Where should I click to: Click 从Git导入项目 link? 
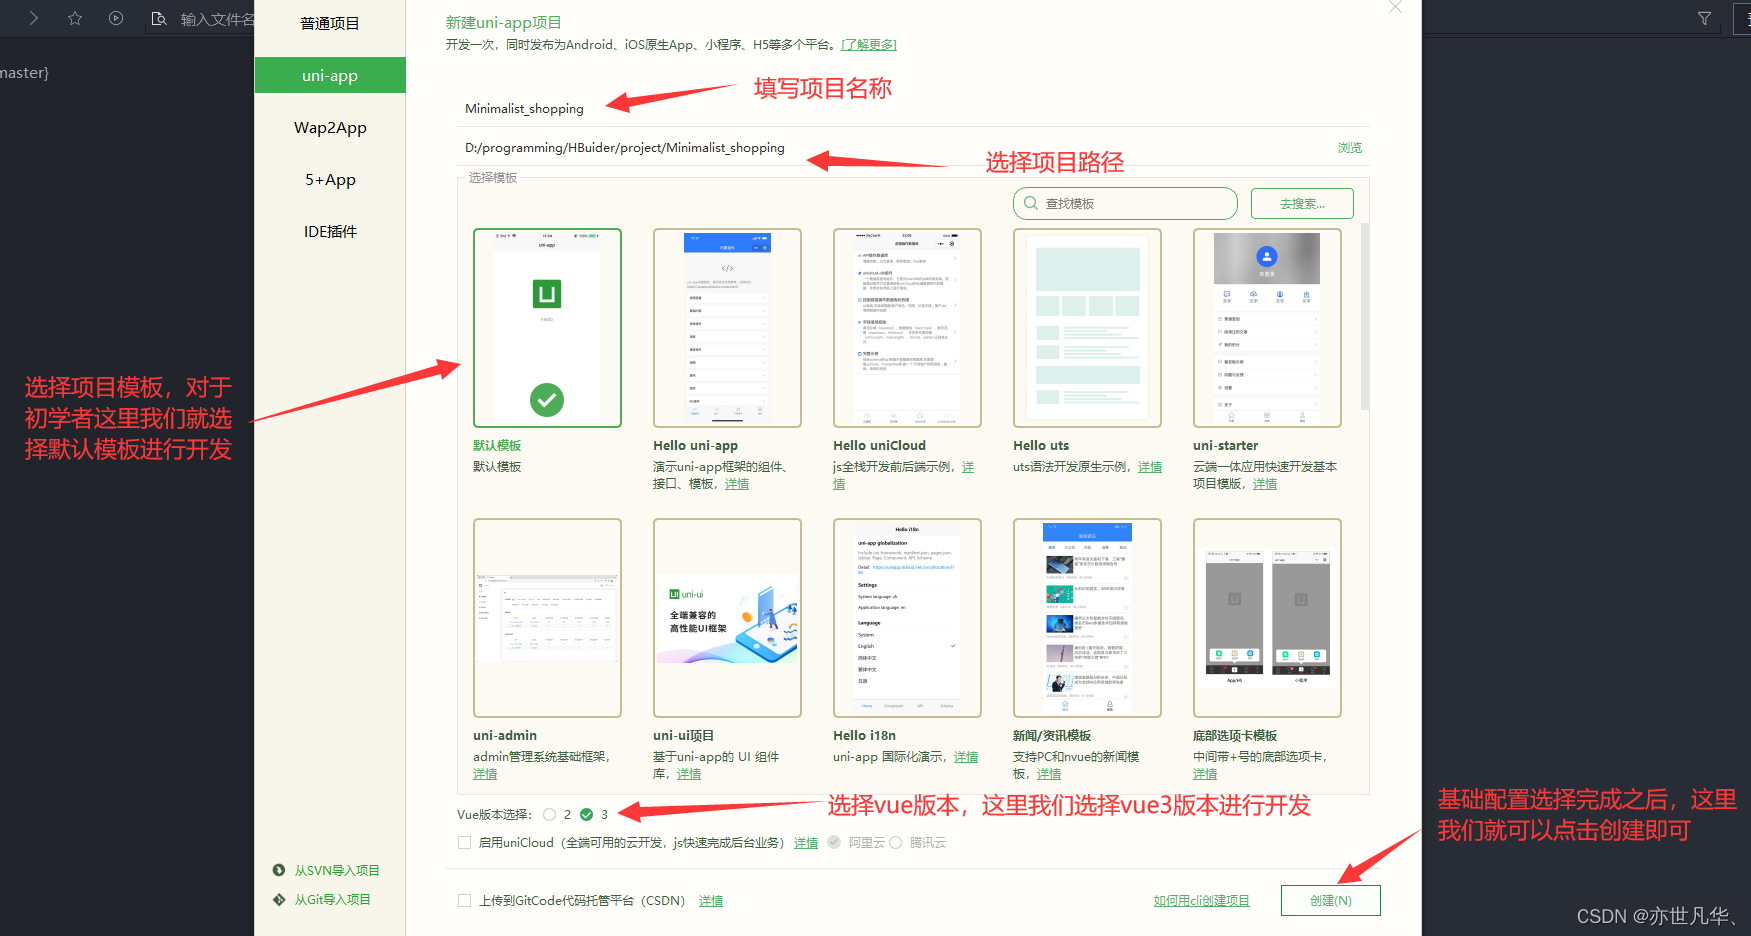coord(332,899)
